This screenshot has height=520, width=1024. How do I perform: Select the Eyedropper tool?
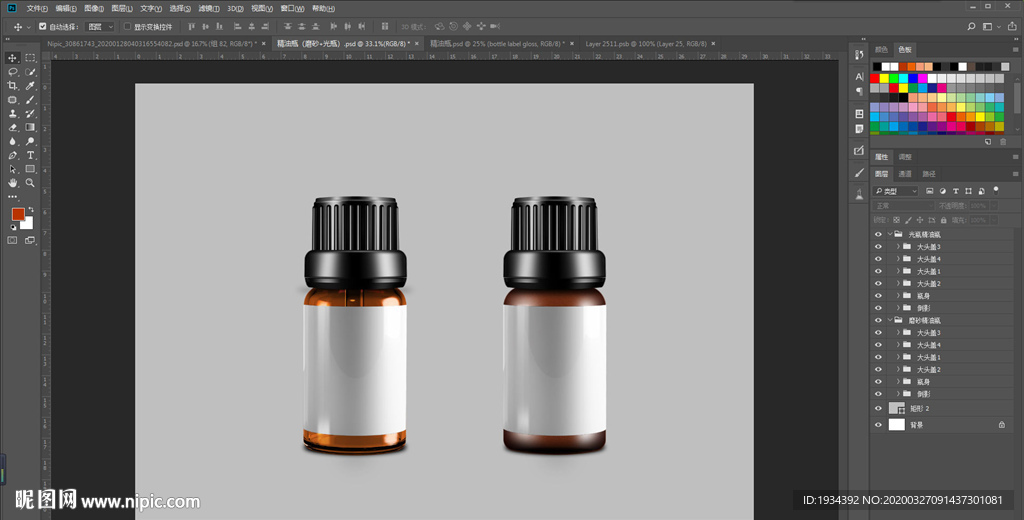tap(30, 86)
